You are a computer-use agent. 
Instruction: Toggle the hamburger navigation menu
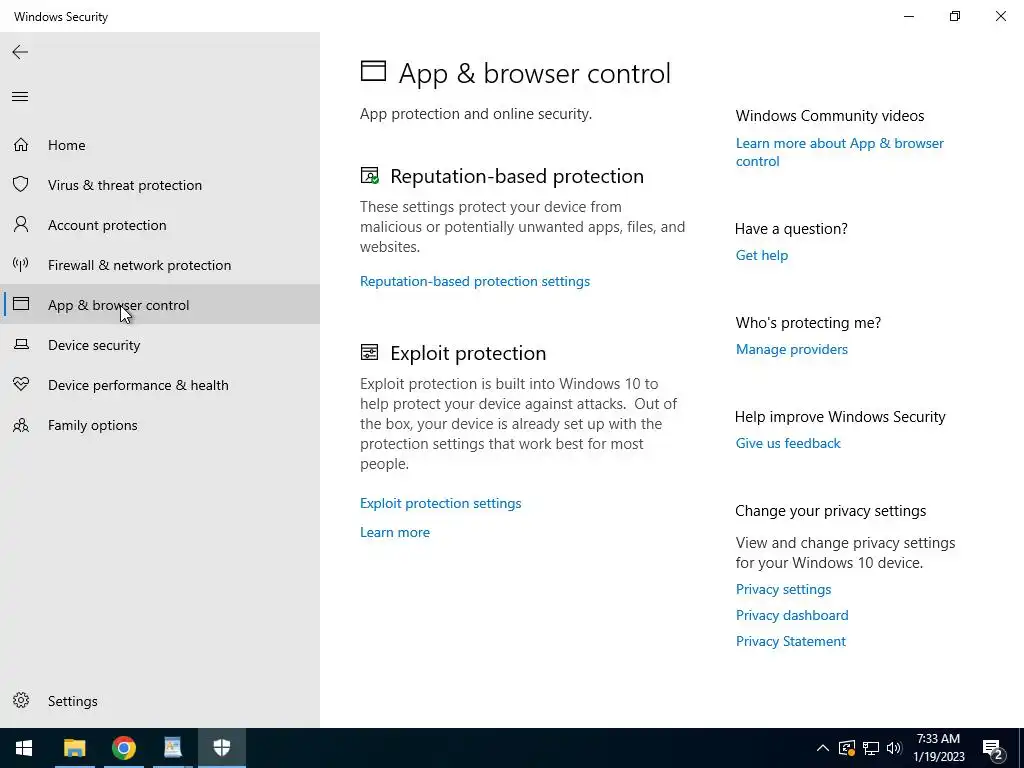pyautogui.click(x=20, y=97)
